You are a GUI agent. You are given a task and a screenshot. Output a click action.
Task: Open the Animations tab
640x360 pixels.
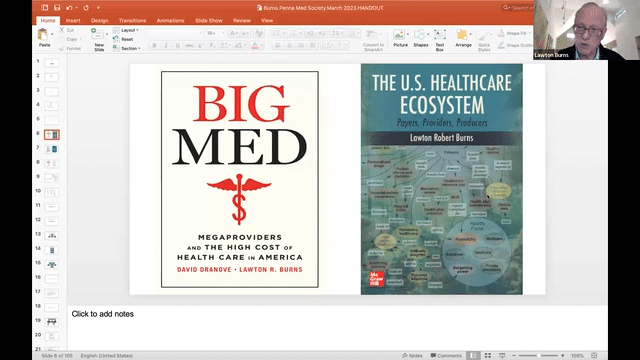[x=171, y=20]
